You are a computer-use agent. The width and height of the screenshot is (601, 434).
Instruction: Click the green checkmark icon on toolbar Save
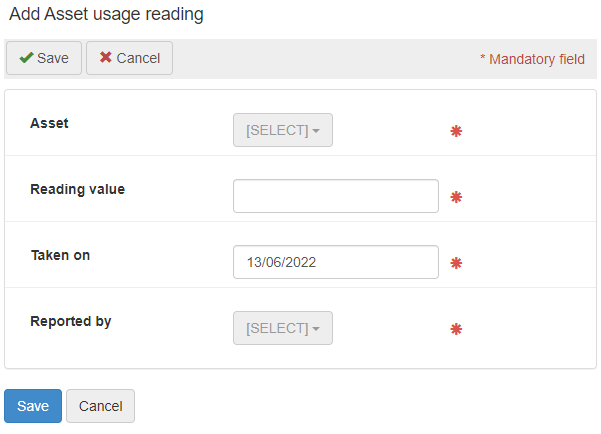coord(26,58)
